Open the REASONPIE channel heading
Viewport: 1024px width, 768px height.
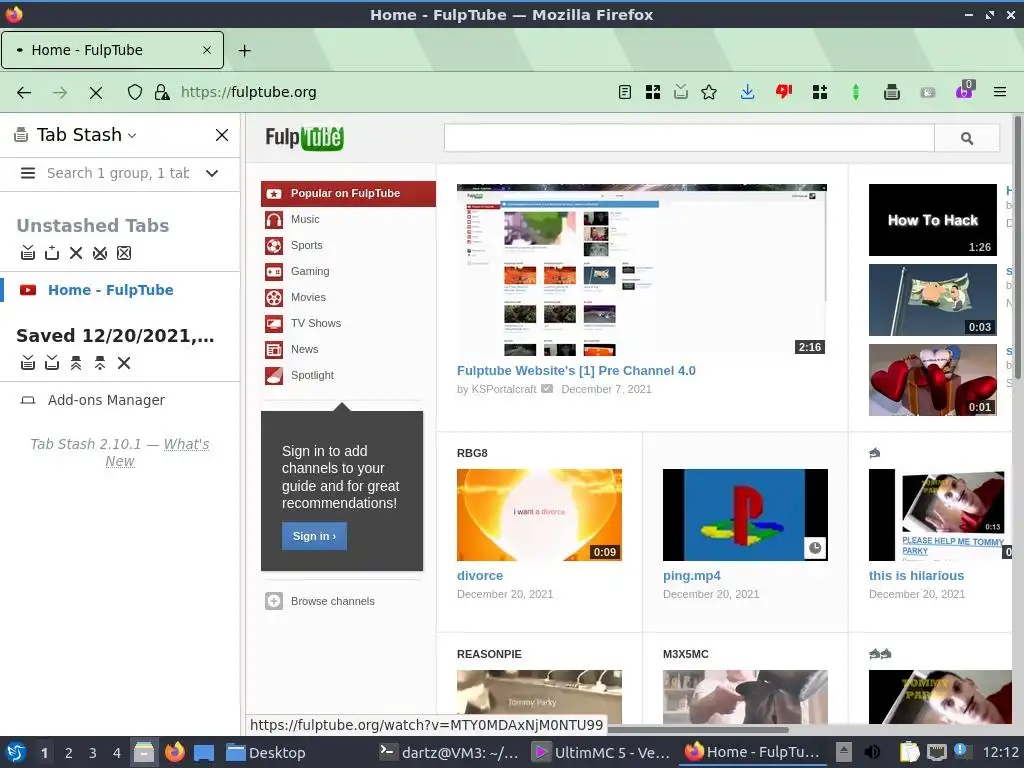click(x=489, y=654)
